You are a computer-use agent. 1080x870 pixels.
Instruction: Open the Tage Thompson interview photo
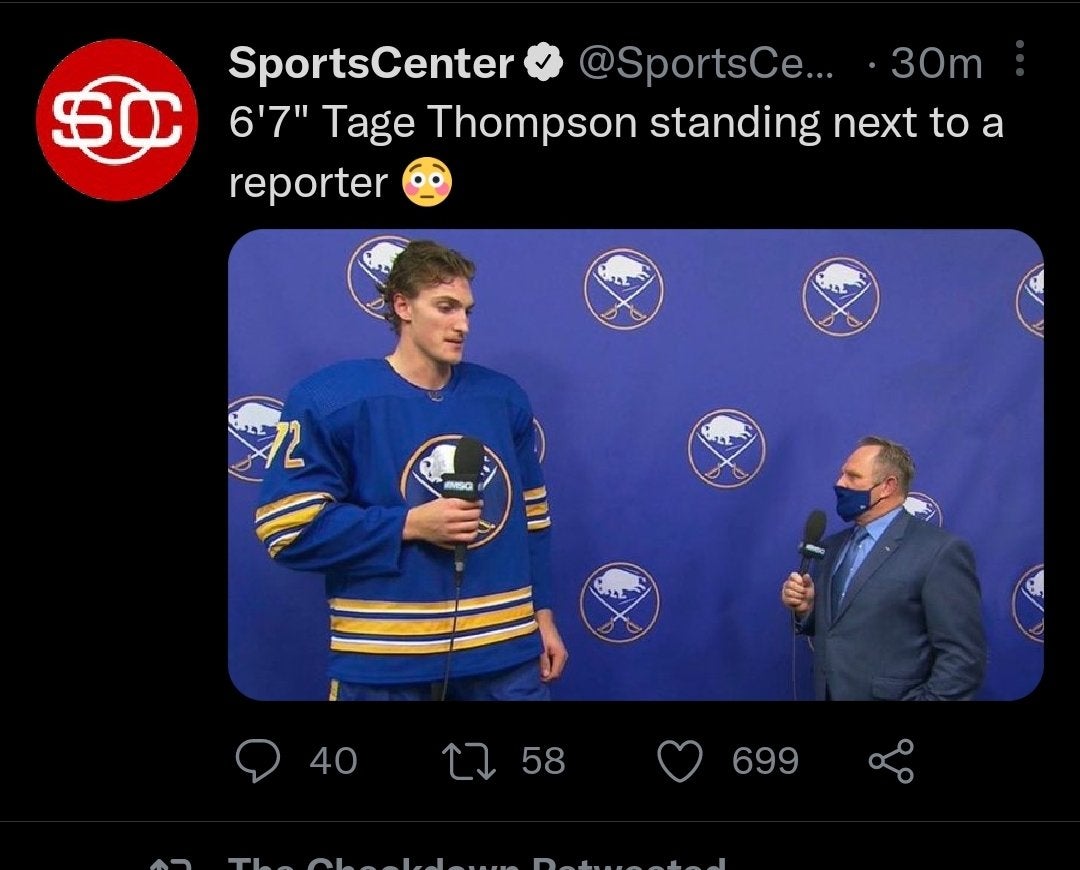635,464
